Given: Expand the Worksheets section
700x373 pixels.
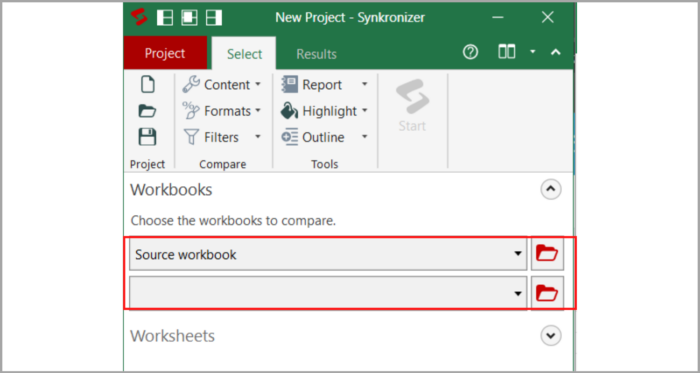Looking at the screenshot, I should click(551, 335).
